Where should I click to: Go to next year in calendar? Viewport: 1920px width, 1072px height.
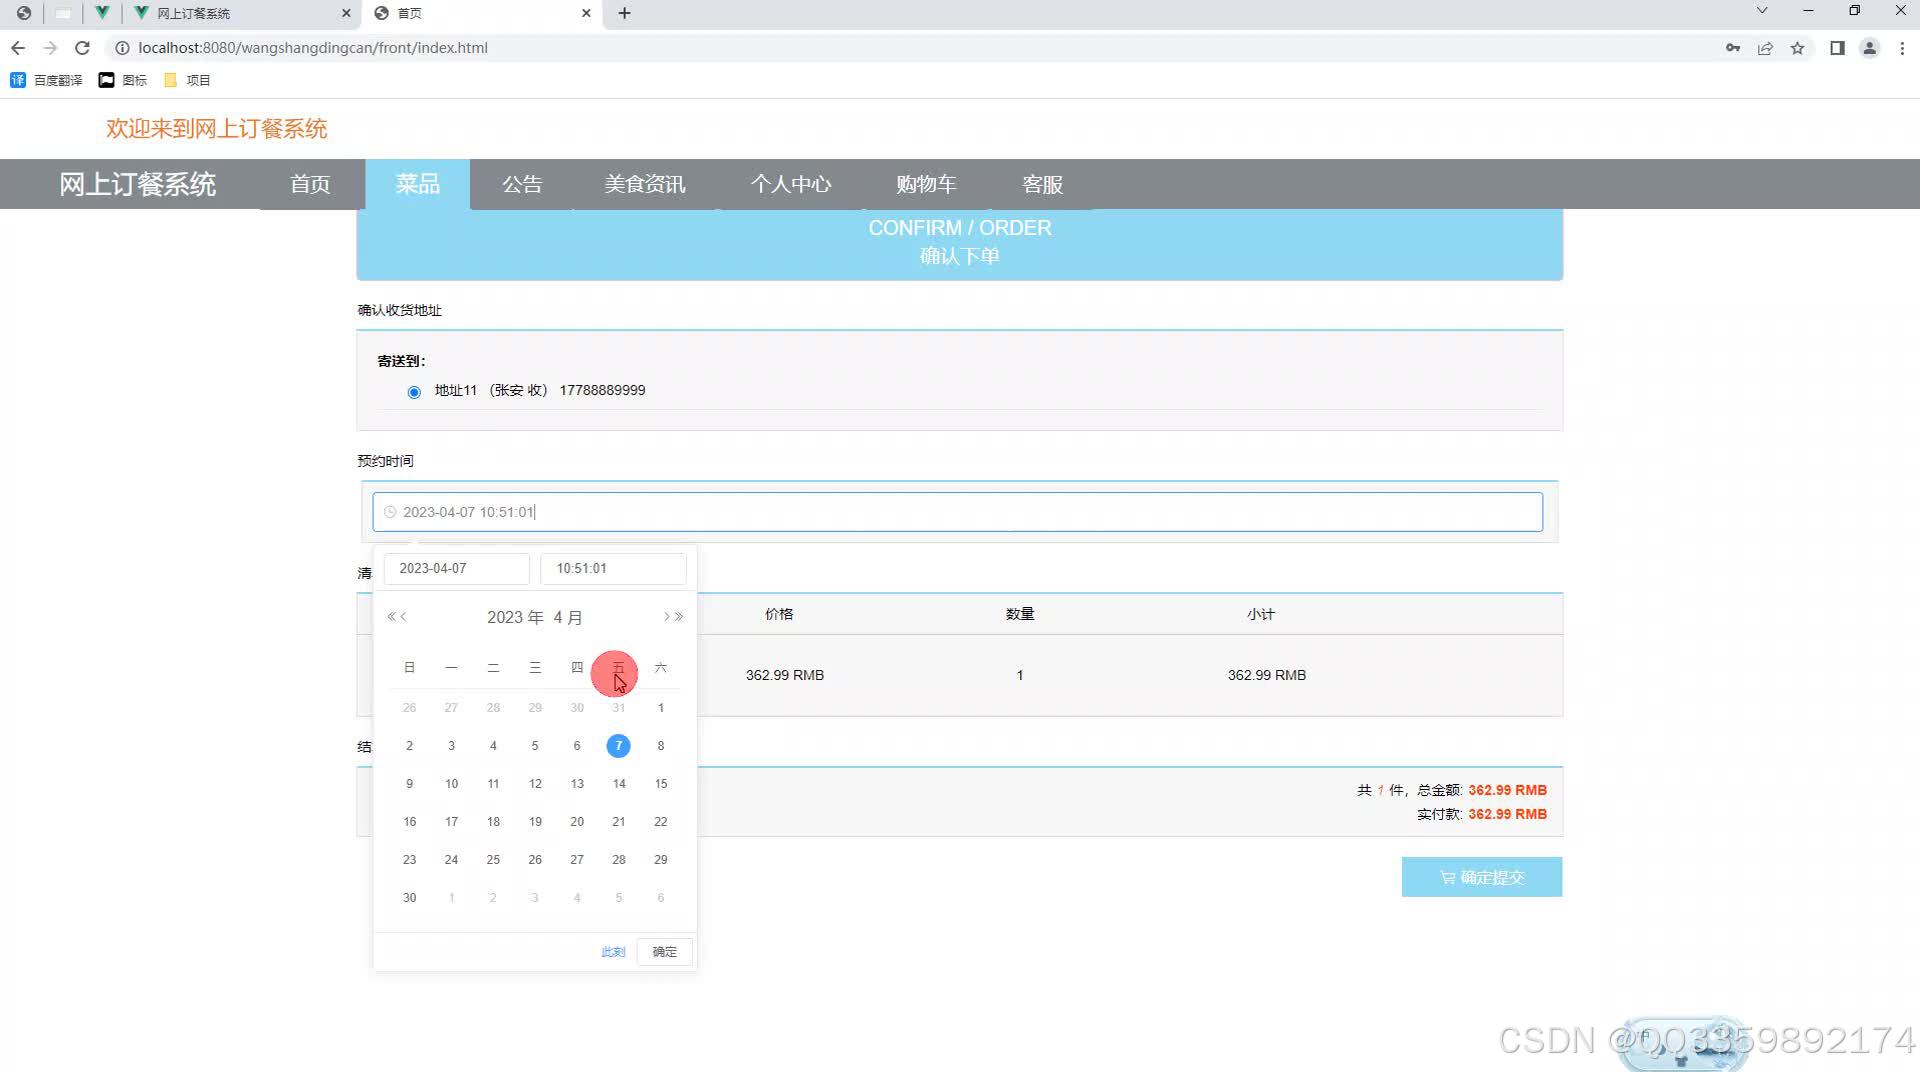(679, 617)
